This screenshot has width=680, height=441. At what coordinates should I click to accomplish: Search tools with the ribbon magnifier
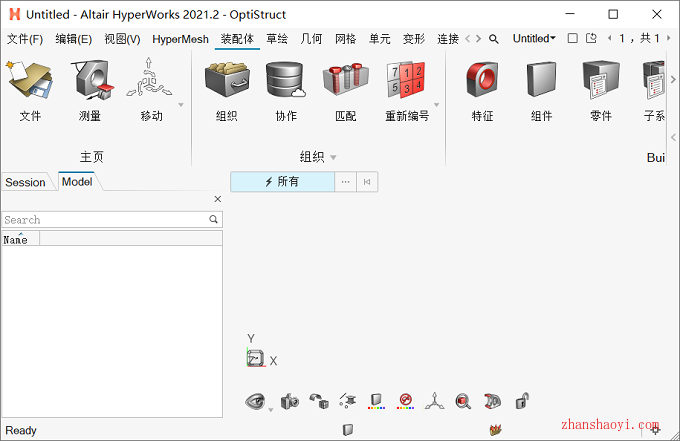(494, 39)
